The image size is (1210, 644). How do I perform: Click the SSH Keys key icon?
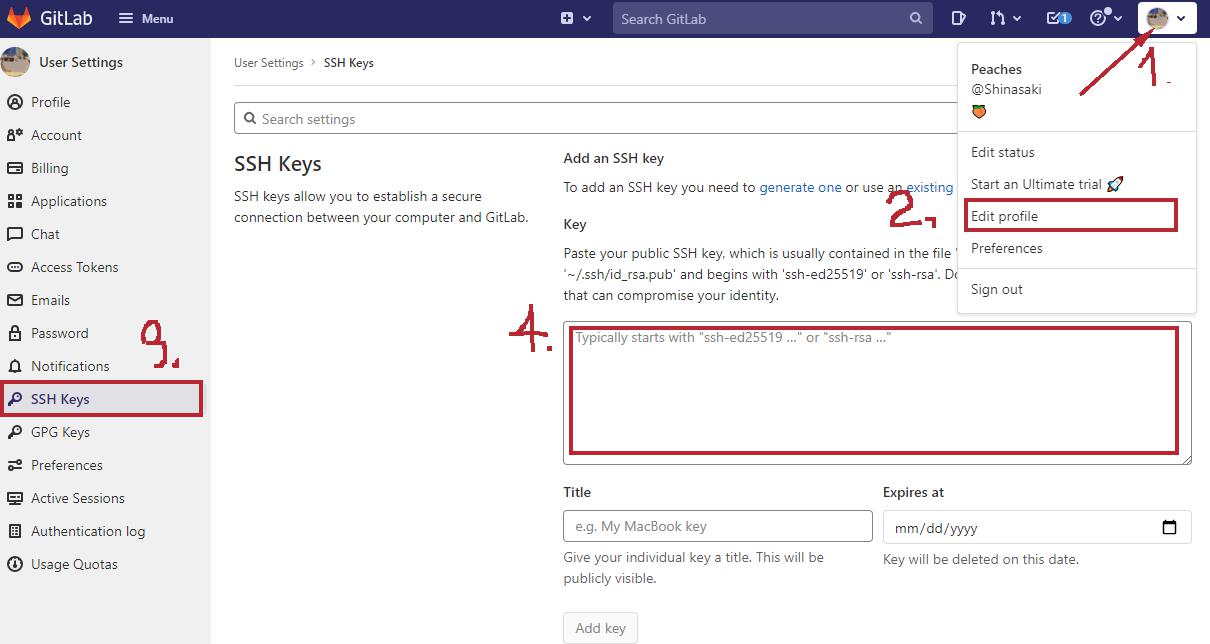[14, 399]
